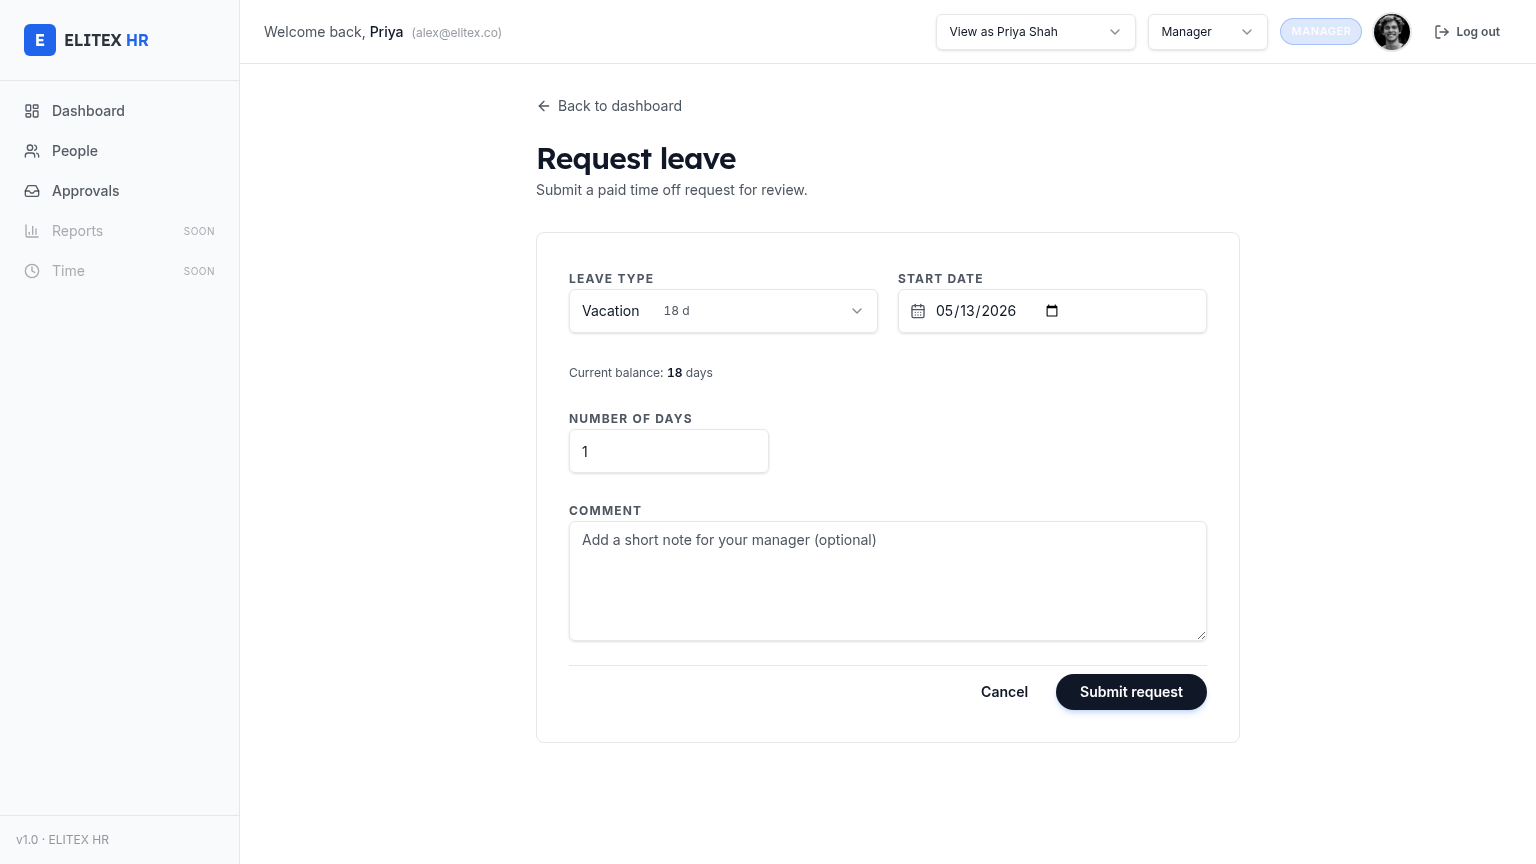Click the chevron in View as dropdown
Image resolution: width=1536 pixels, height=864 pixels.
pyautogui.click(x=1115, y=32)
